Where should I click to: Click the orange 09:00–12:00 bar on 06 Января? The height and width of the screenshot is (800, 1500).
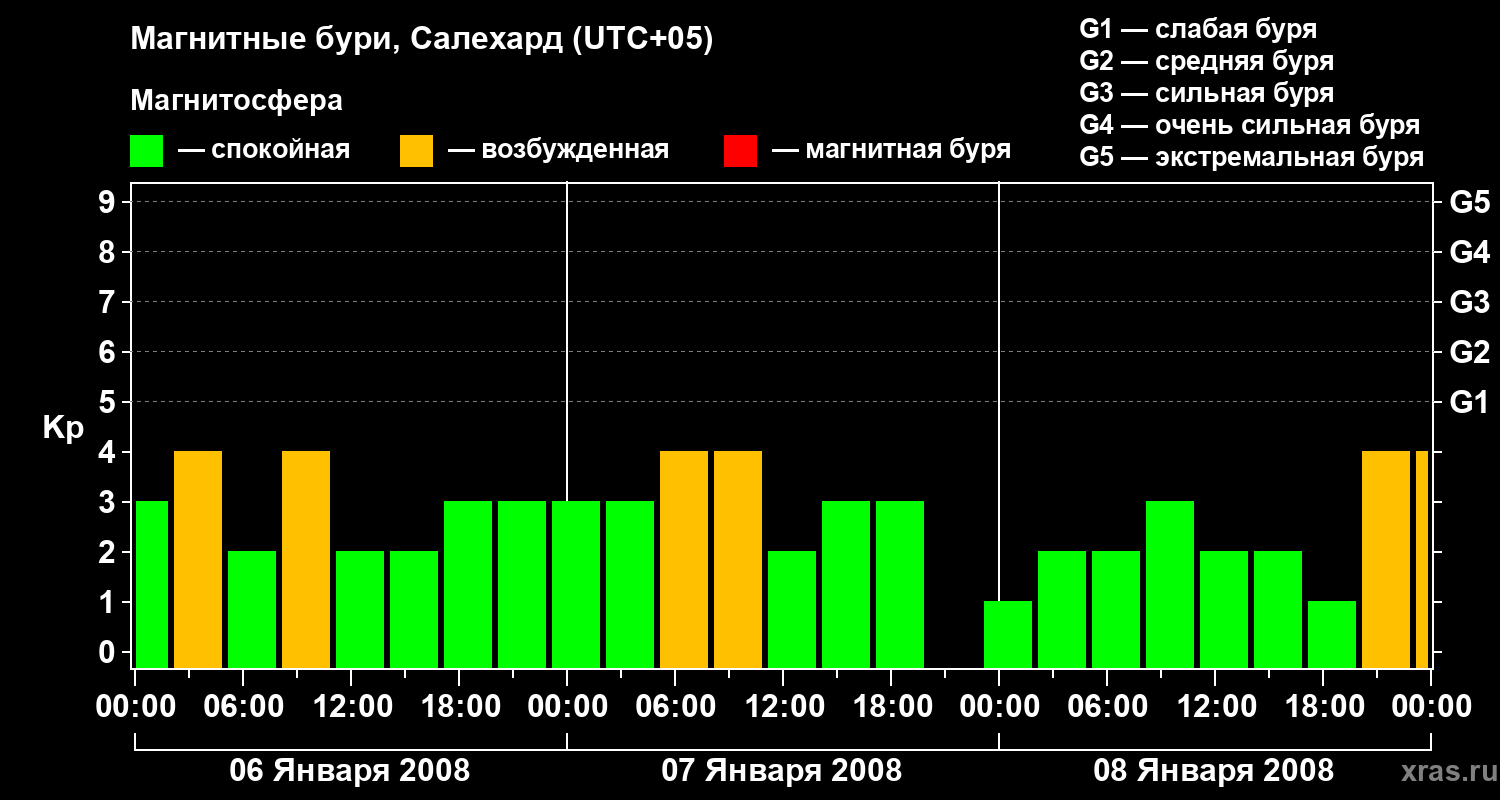306,559
